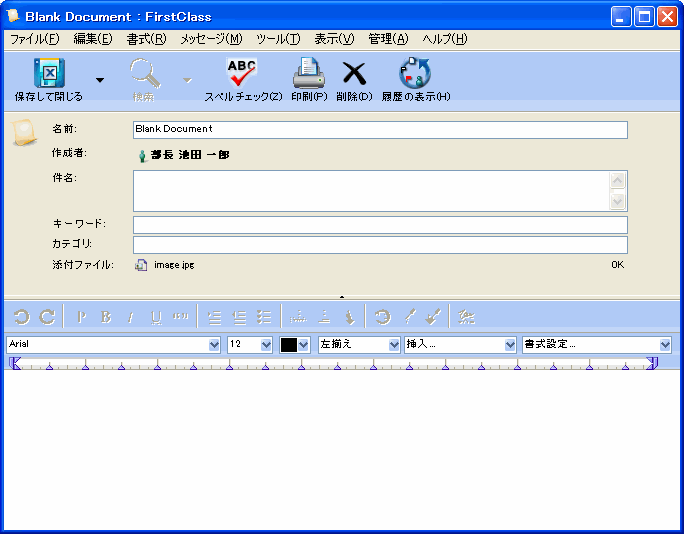Click the redo arrow in formatting toolbar
Viewport: 684px width, 534px height.
coord(46,317)
